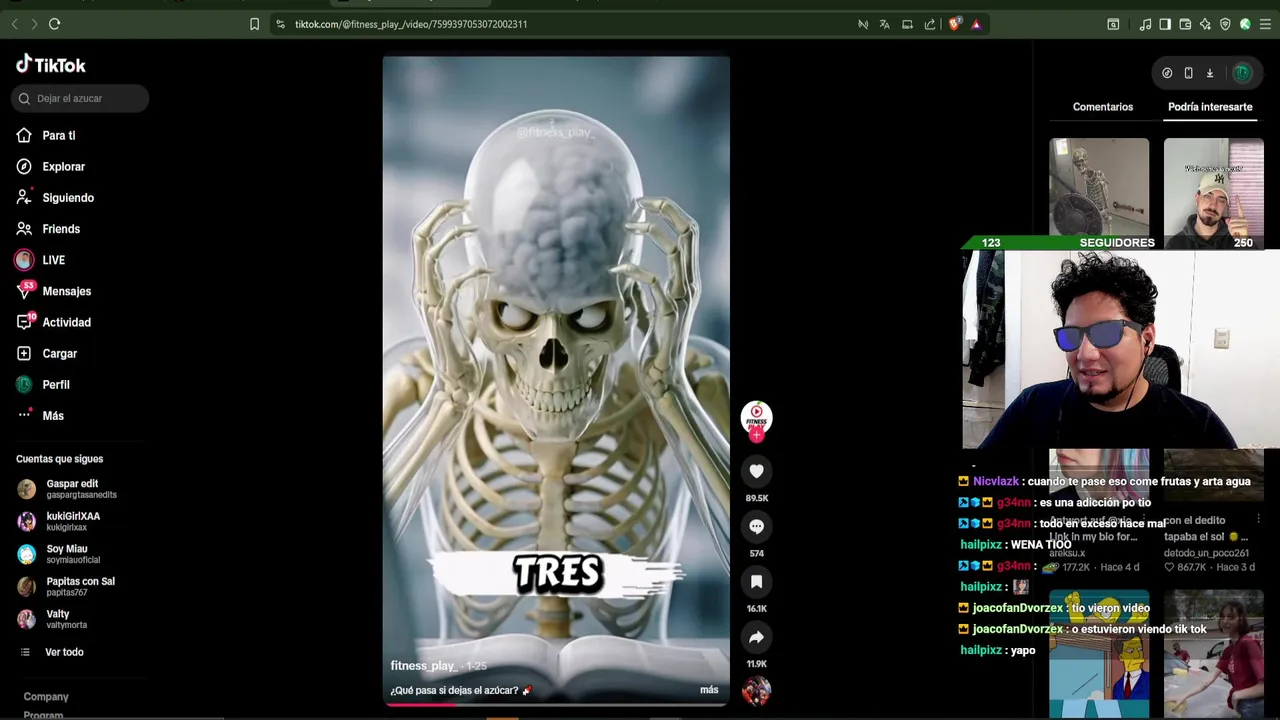Click the TikTok logo
This screenshot has height=720, width=1280.
[51, 65]
